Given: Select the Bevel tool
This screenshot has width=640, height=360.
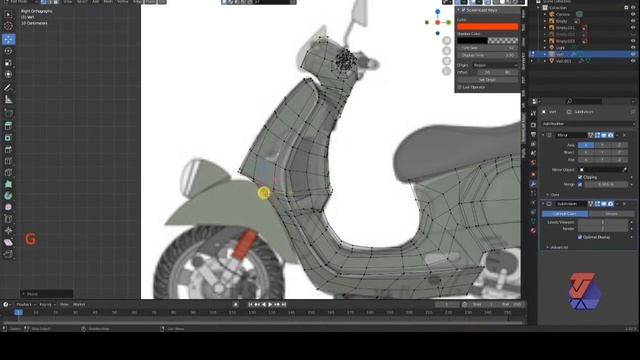Looking at the screenshot, I should [8, 149].
